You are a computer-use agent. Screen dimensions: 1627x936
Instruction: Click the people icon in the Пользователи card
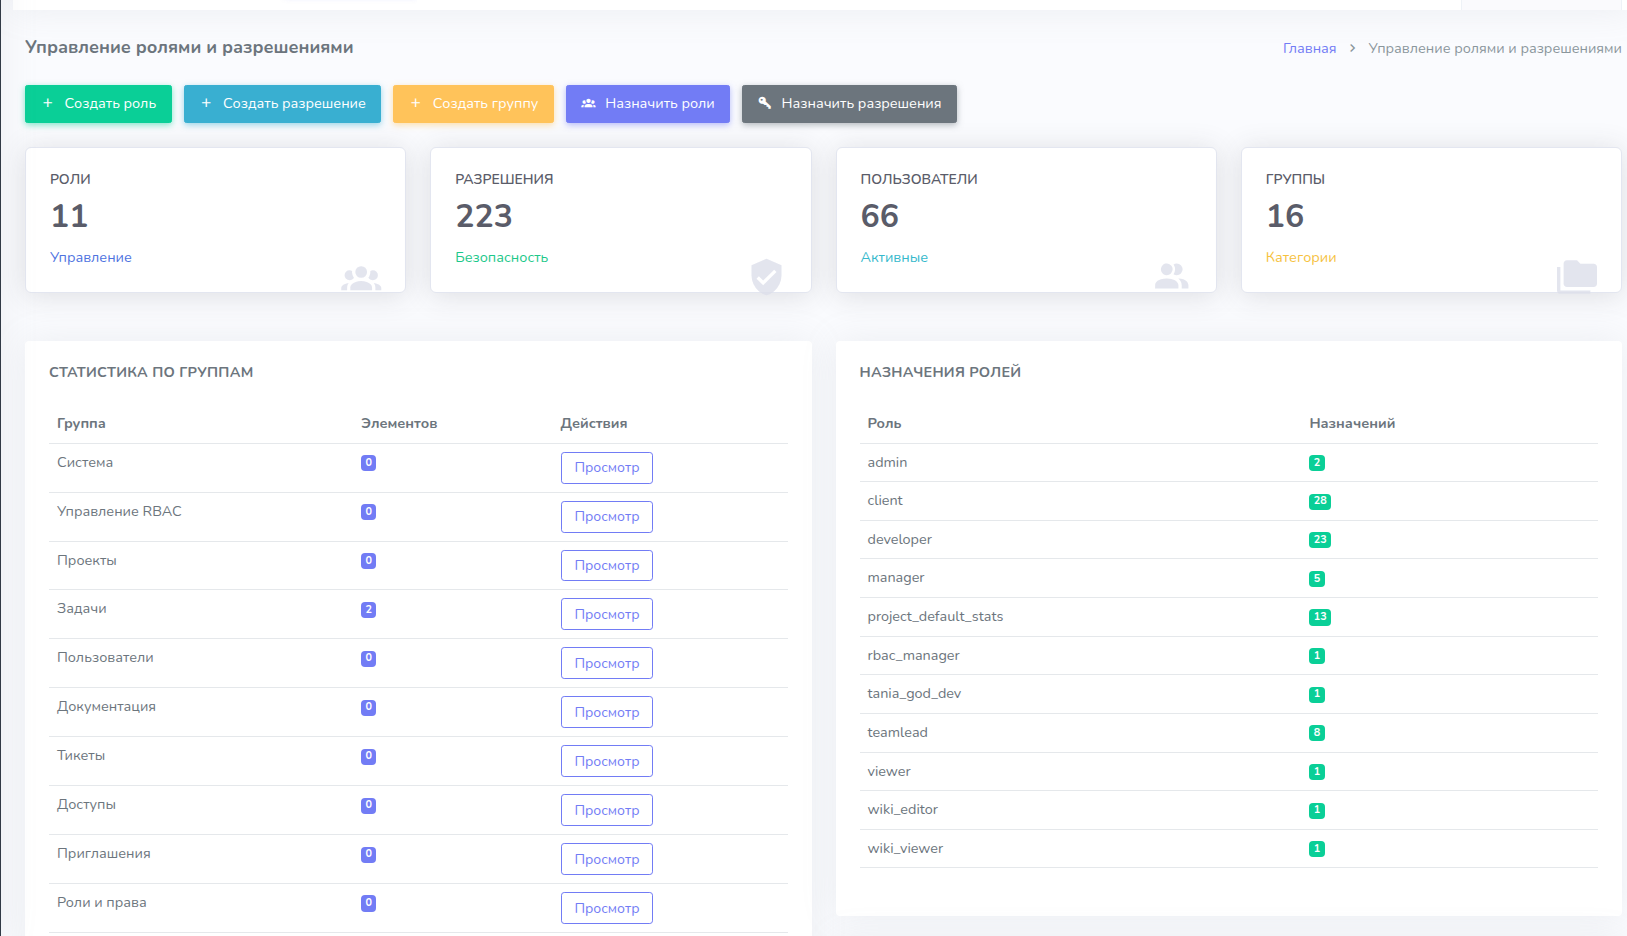pos(1172,276)
